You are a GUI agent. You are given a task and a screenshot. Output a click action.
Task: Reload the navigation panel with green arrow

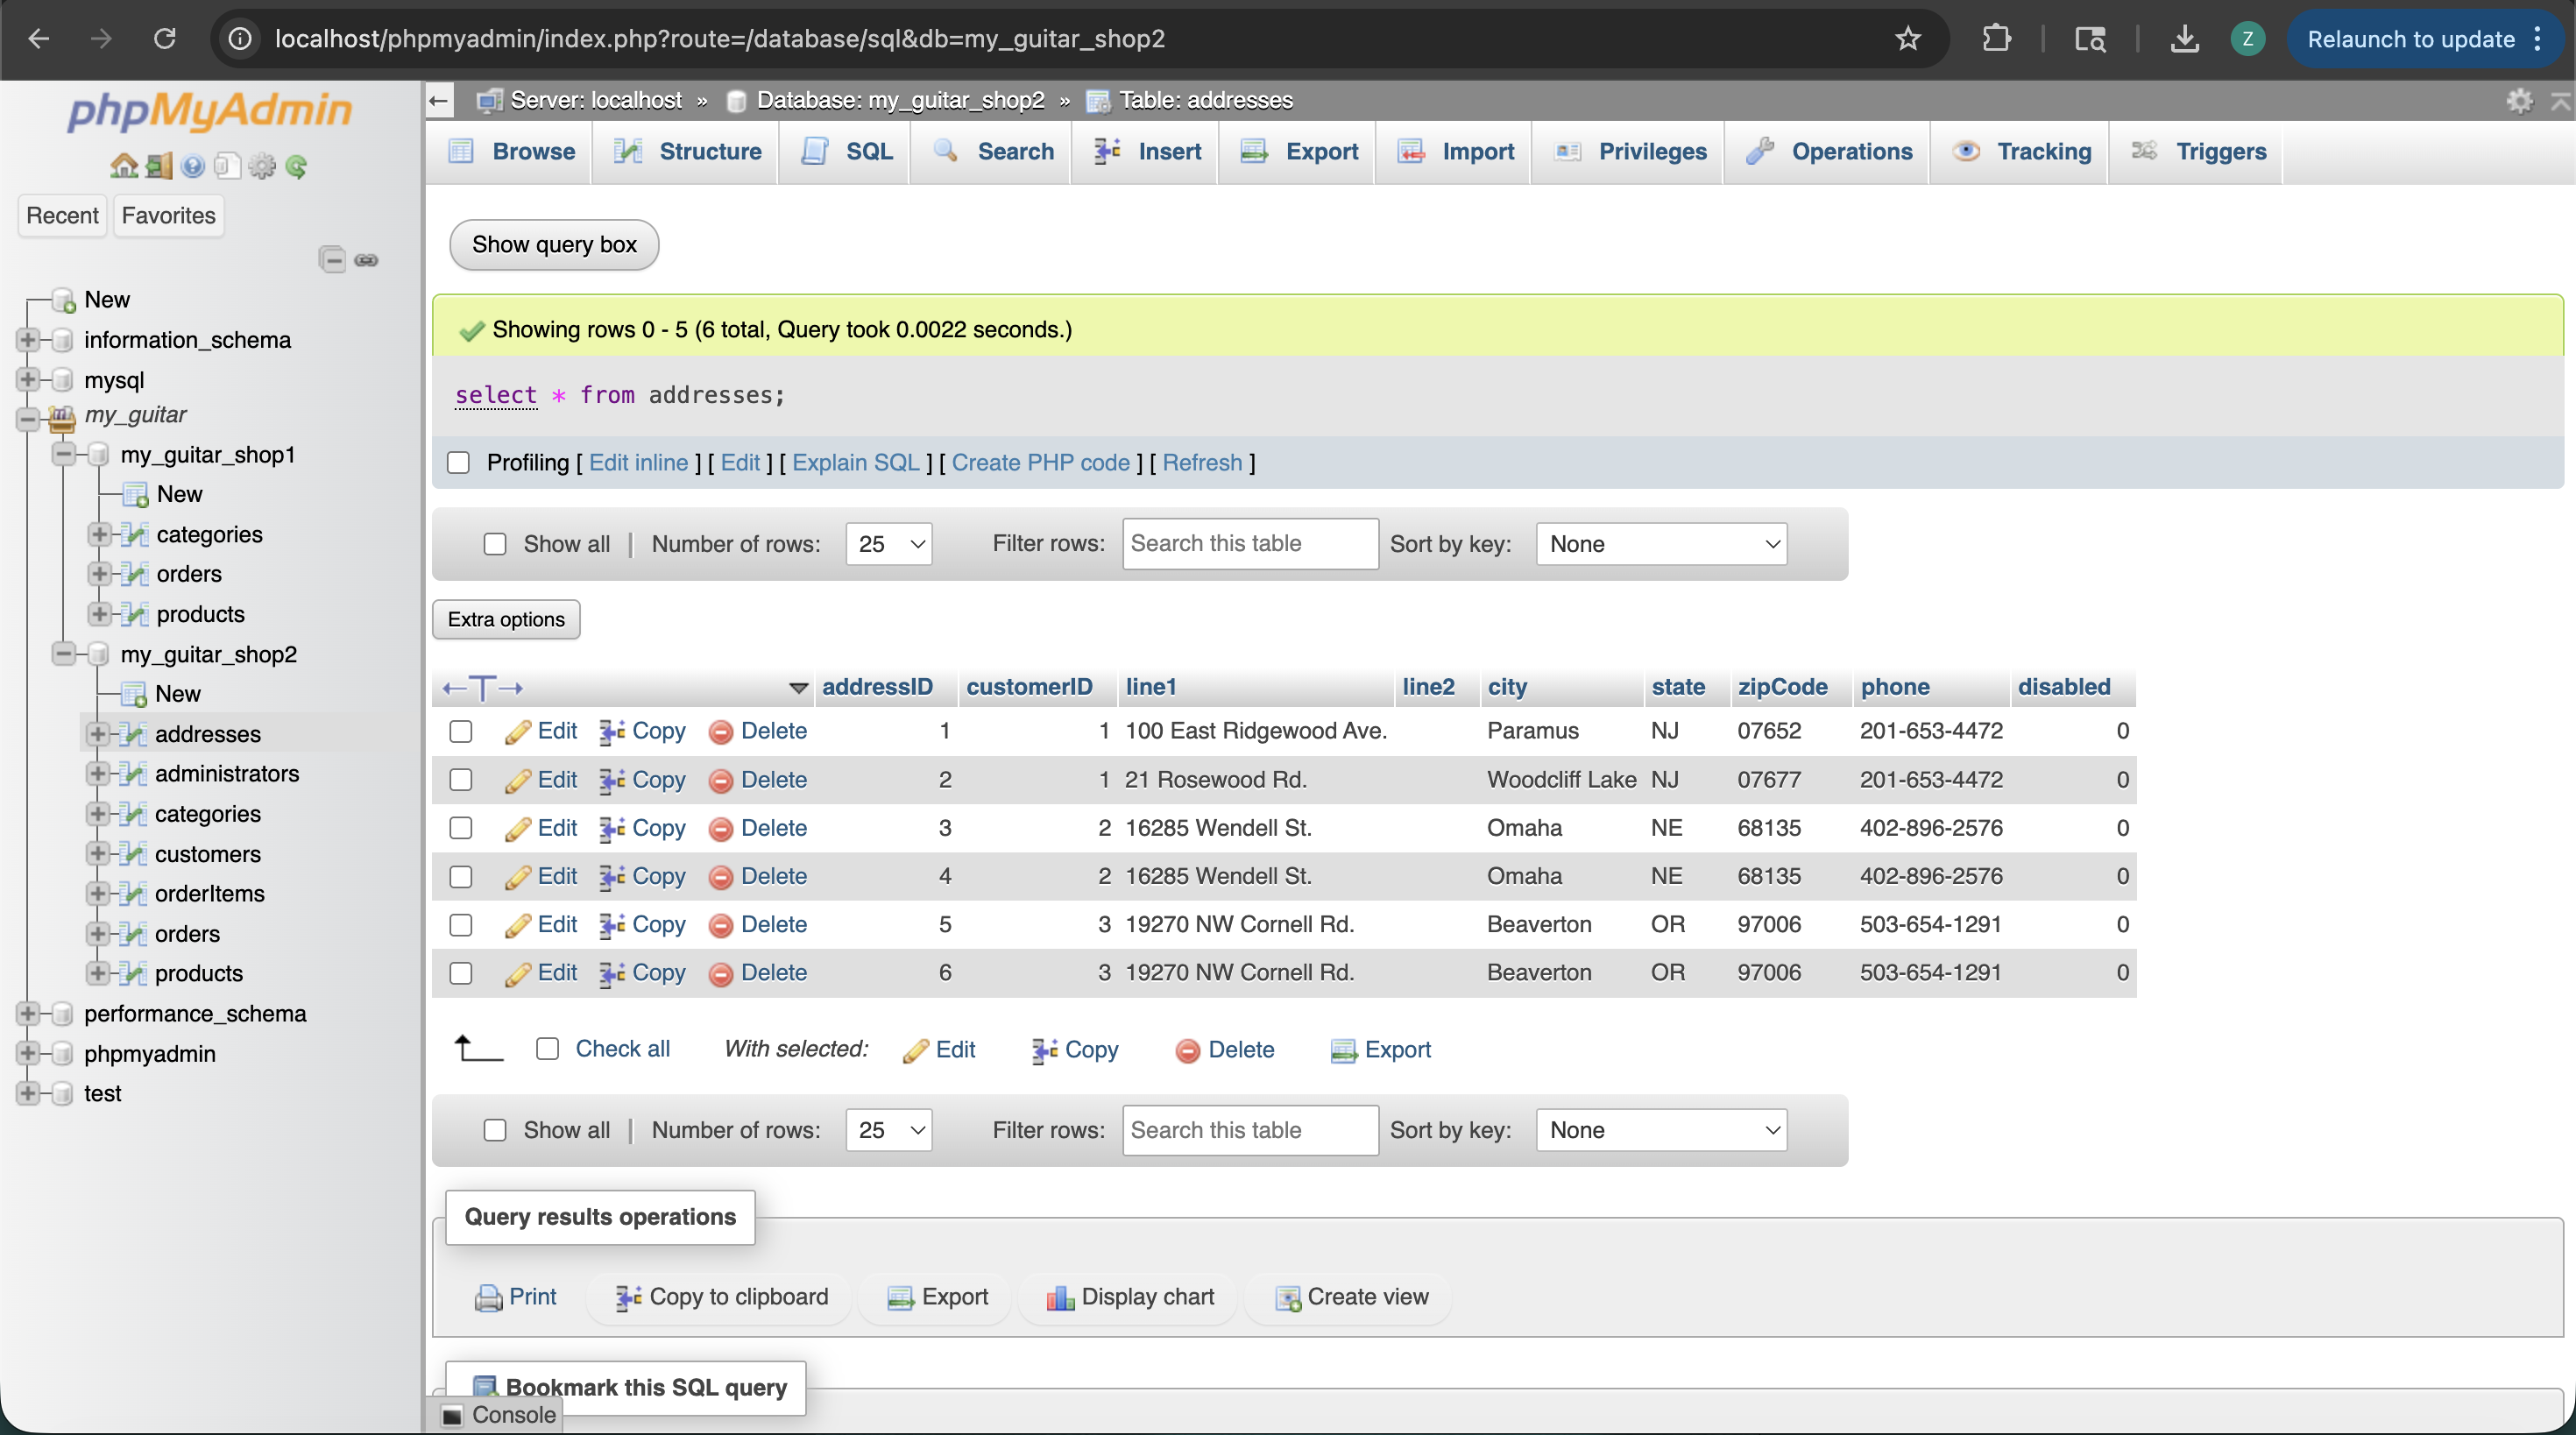pos(296,166)
